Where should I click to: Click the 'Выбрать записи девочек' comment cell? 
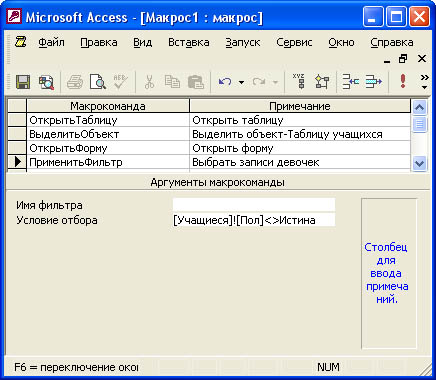pyautogui.click(x=300, y=162)
